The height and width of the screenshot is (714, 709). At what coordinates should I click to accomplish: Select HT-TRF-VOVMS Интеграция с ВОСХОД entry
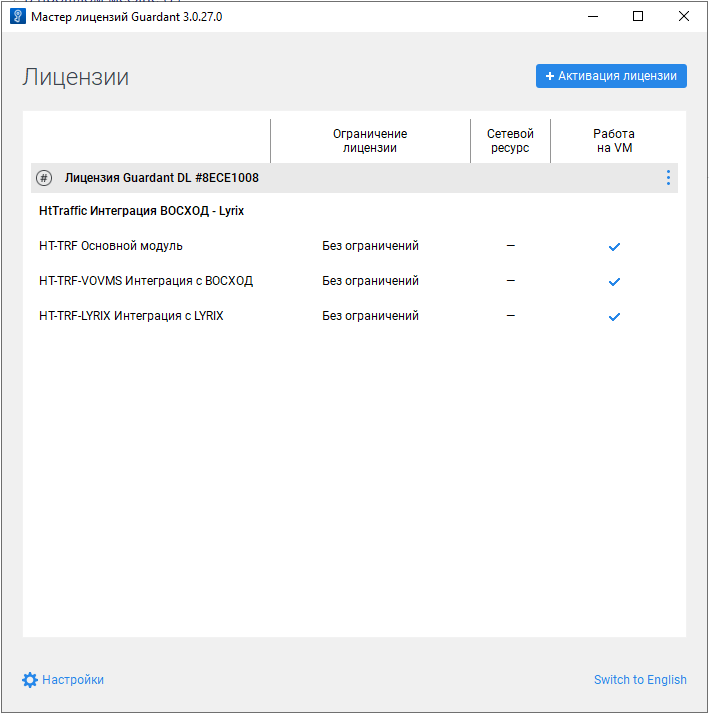[146, 281]
